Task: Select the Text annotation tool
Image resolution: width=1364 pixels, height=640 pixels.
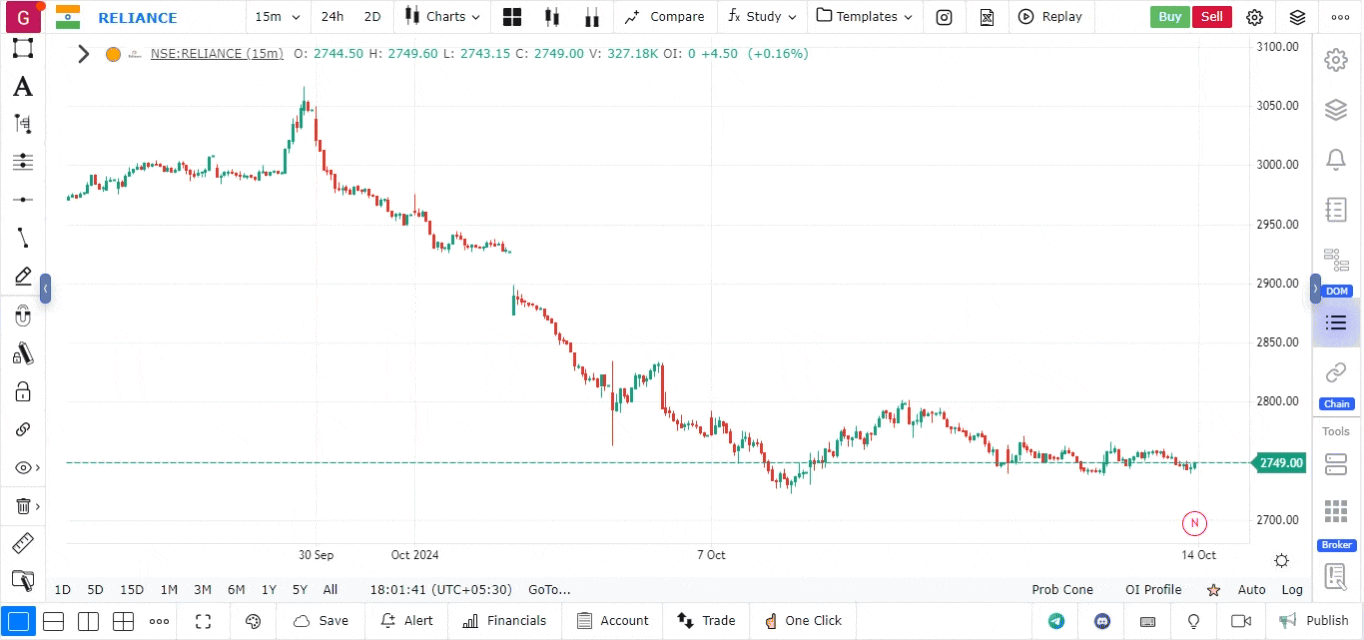Action: (x=22, y=87)
